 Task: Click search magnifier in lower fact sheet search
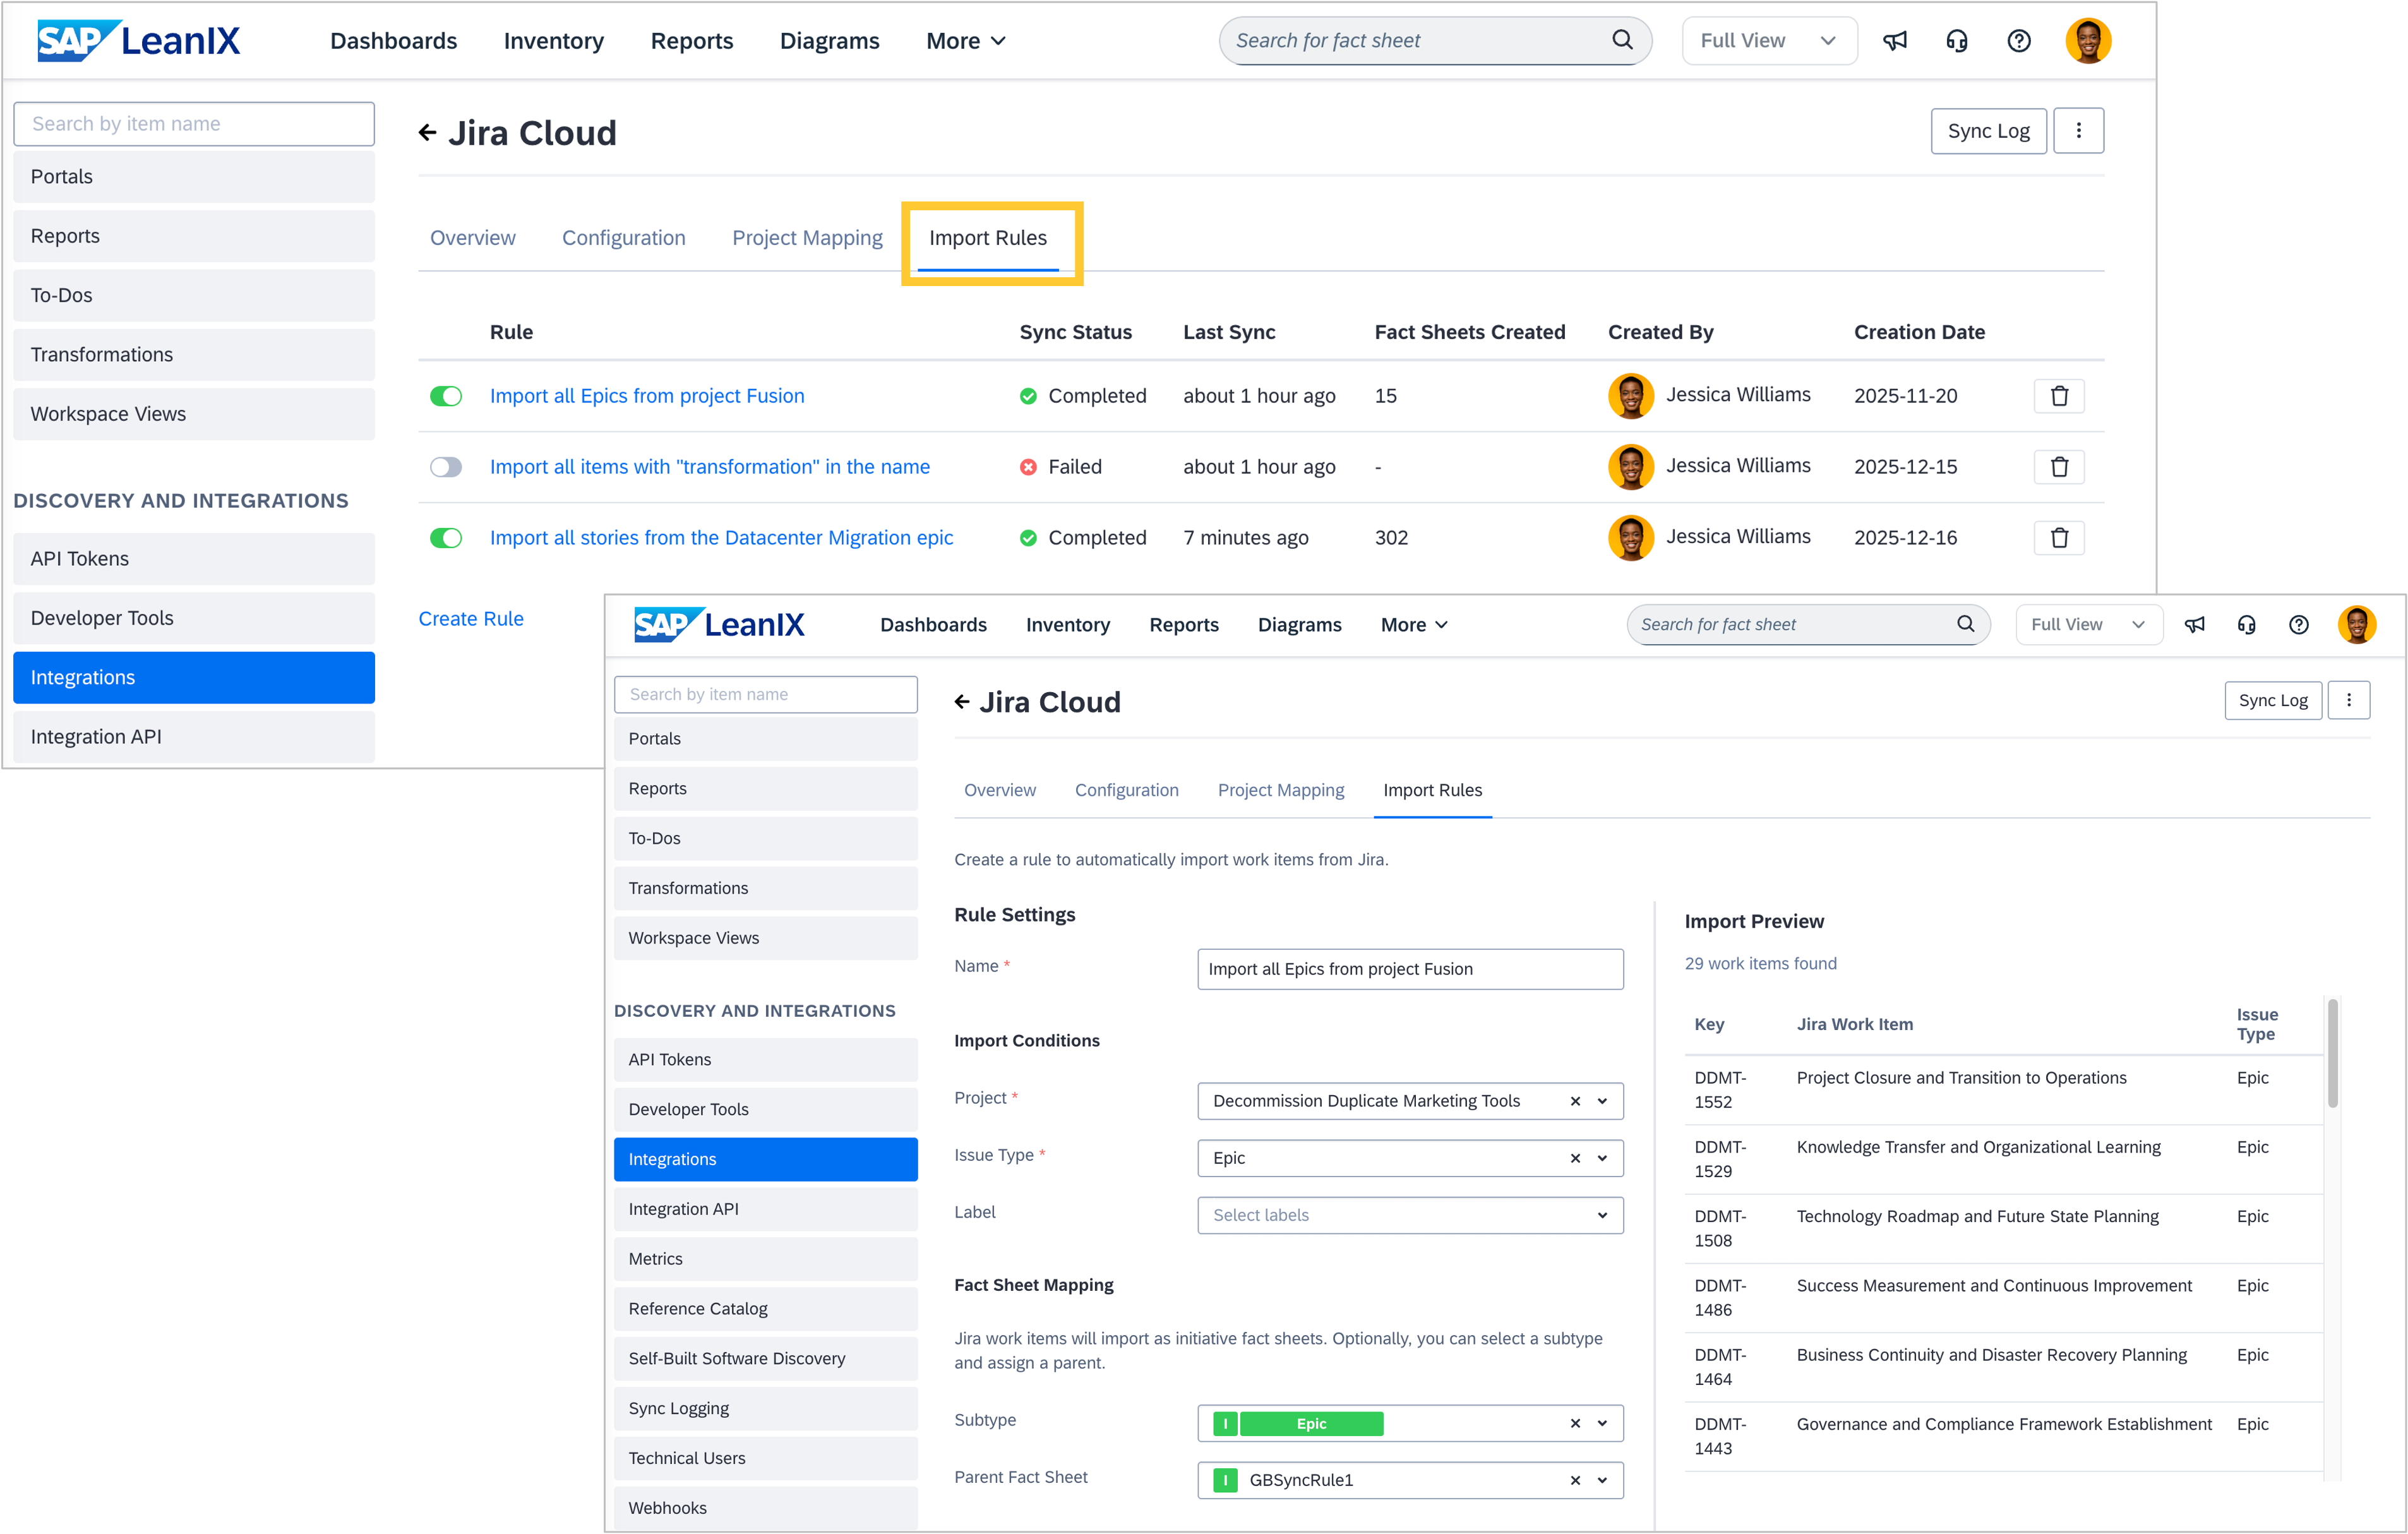tap(1965, 624)
